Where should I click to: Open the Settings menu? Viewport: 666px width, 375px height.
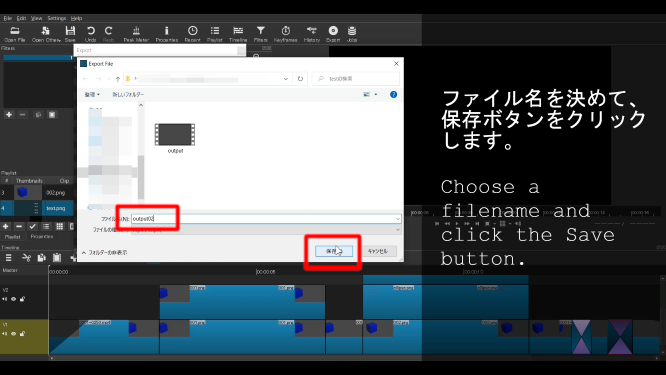(56, 18)
